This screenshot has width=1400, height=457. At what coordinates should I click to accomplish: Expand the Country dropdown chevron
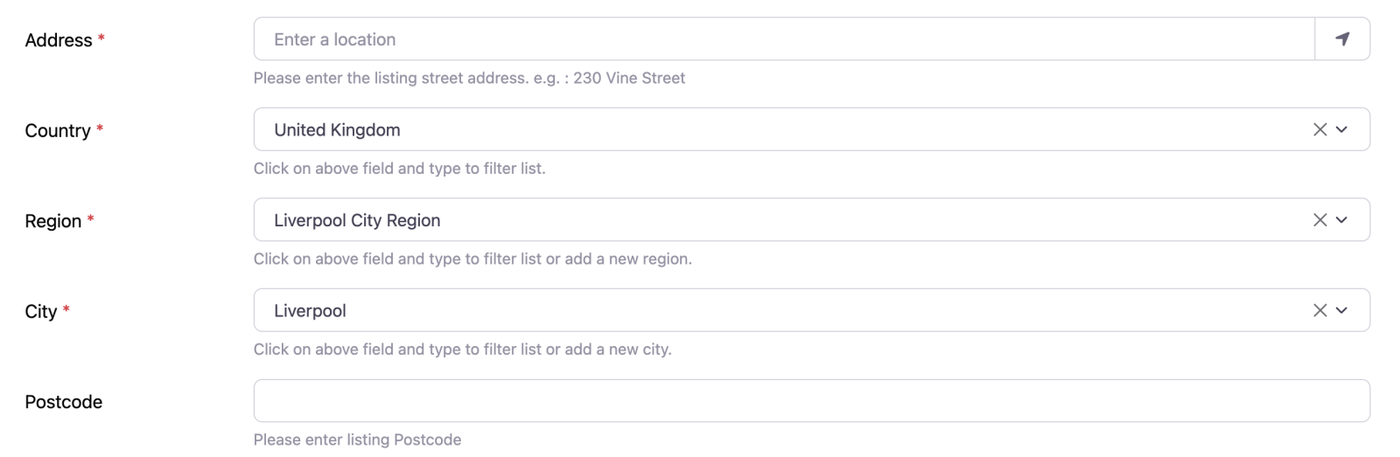point(1342,130)
